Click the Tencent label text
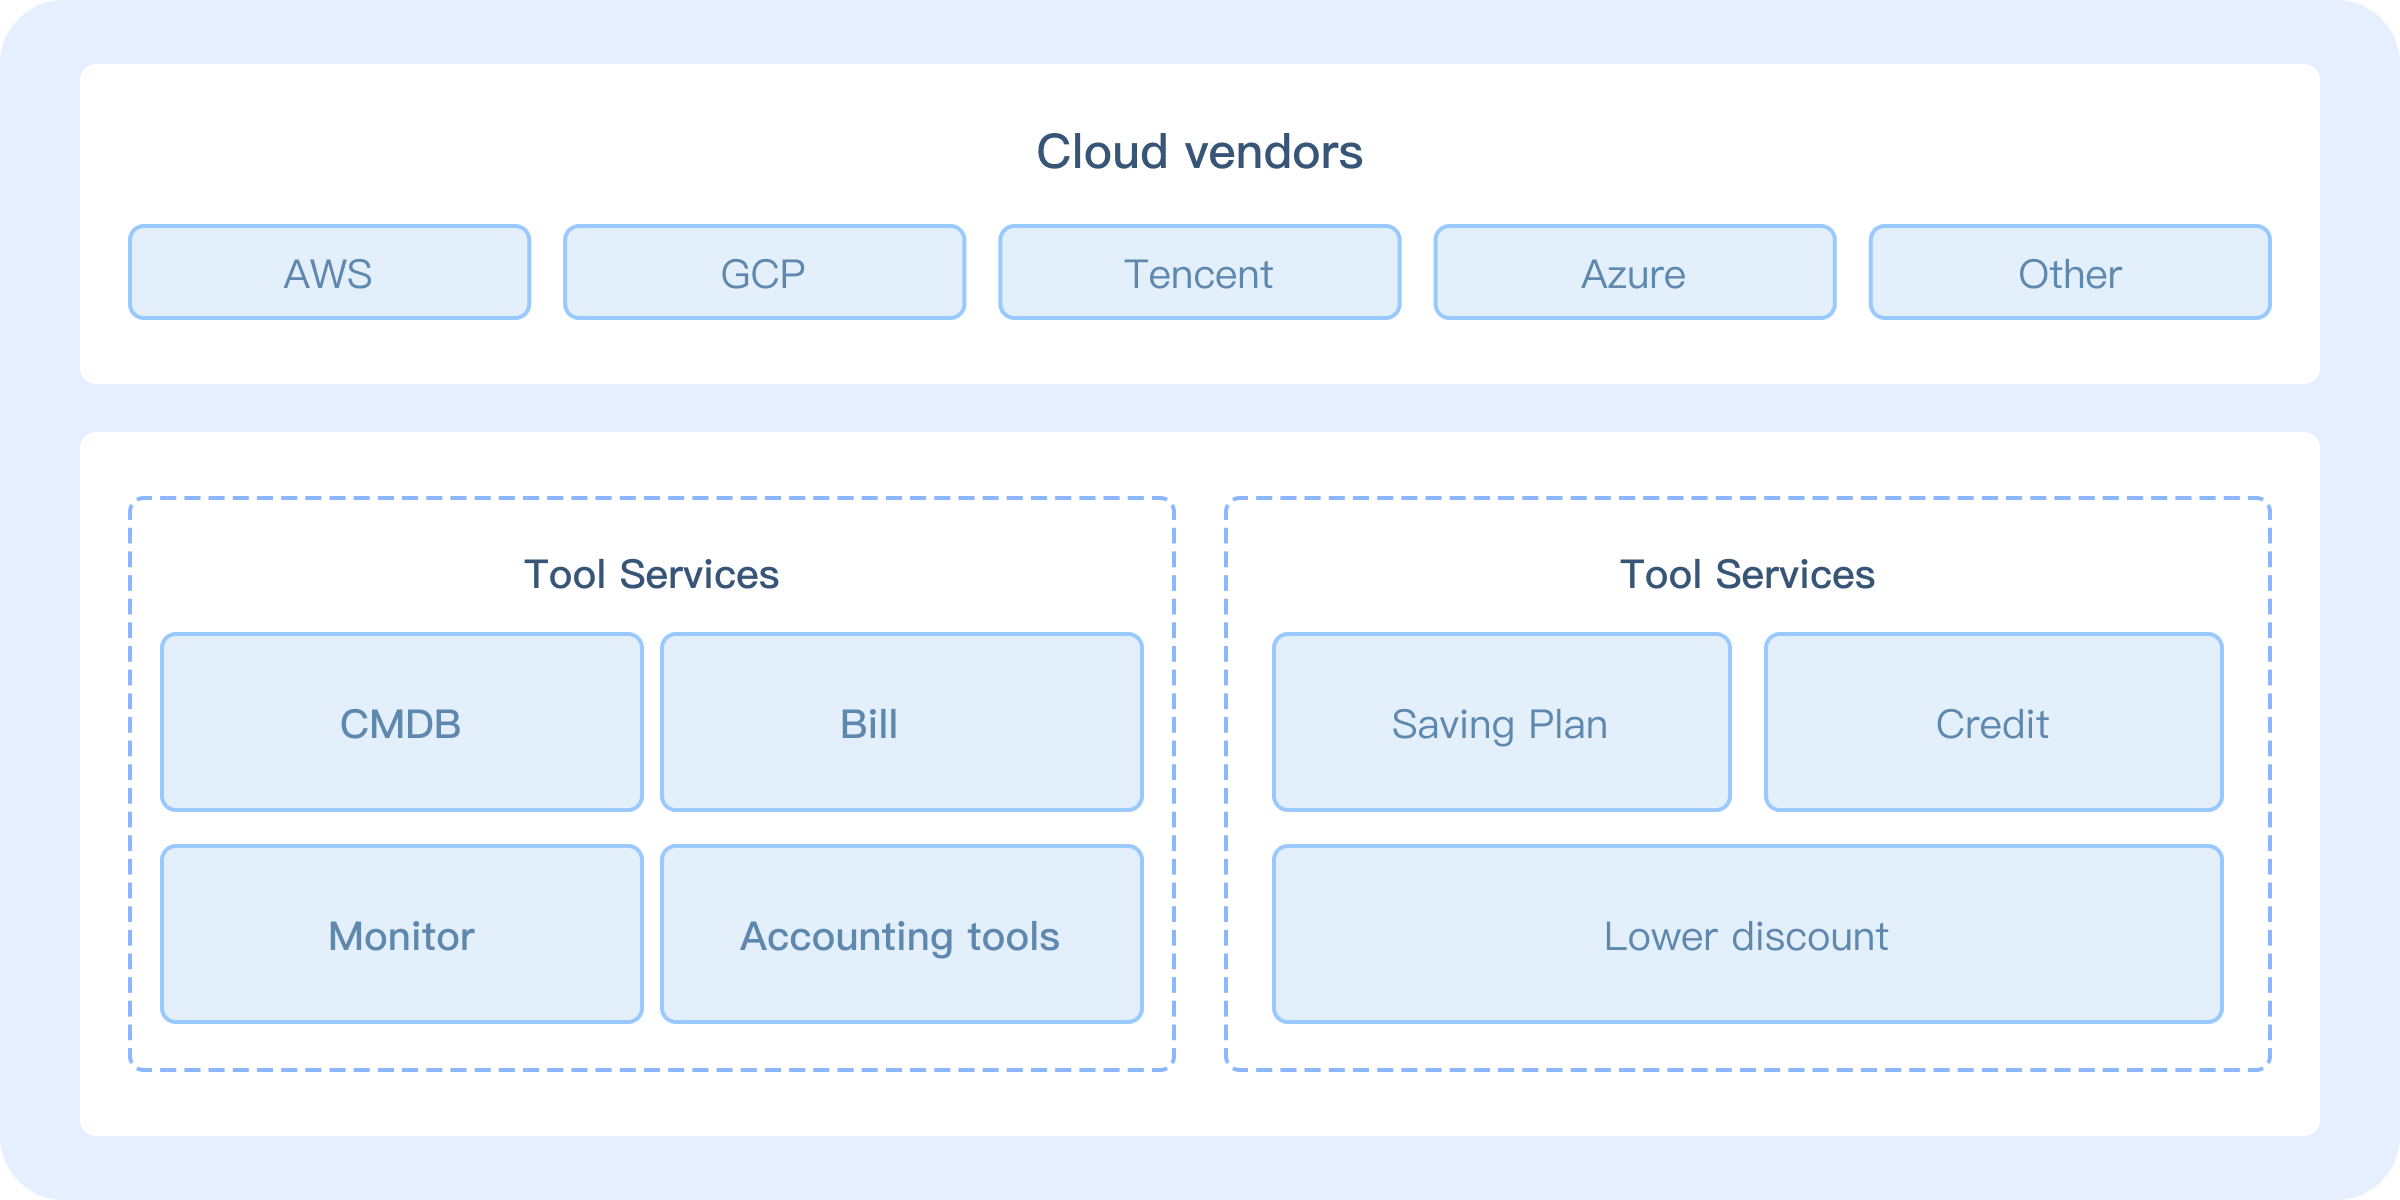 coord(1198,274)
